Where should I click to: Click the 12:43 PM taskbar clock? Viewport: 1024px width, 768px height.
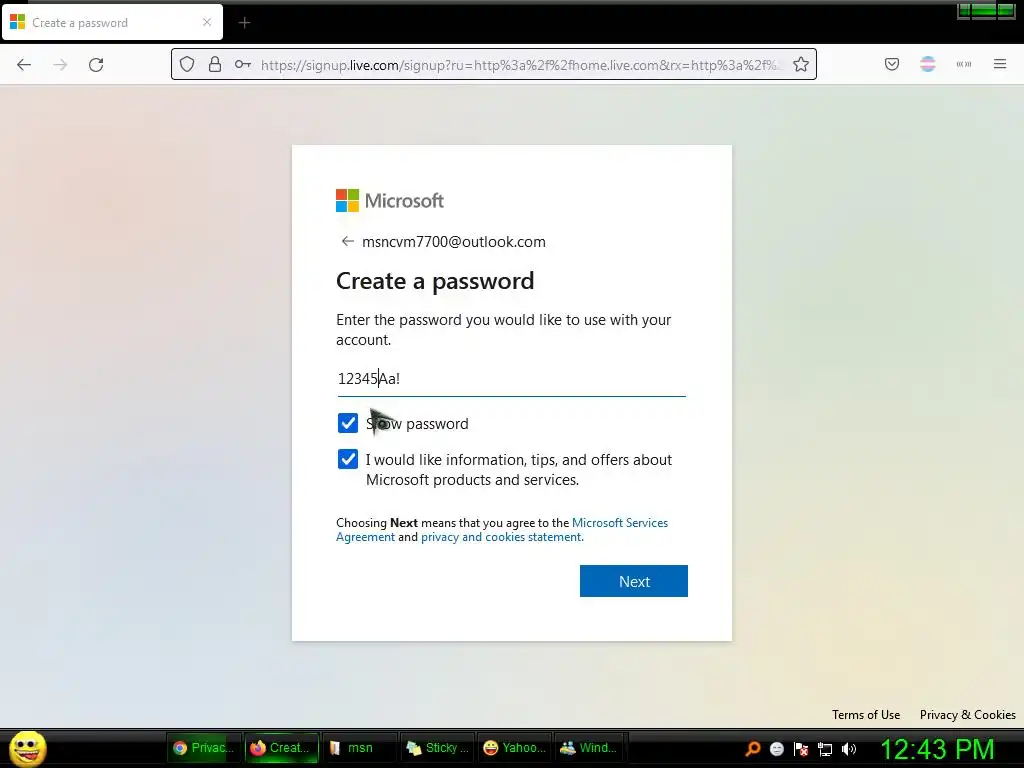[x=937, y=749]
